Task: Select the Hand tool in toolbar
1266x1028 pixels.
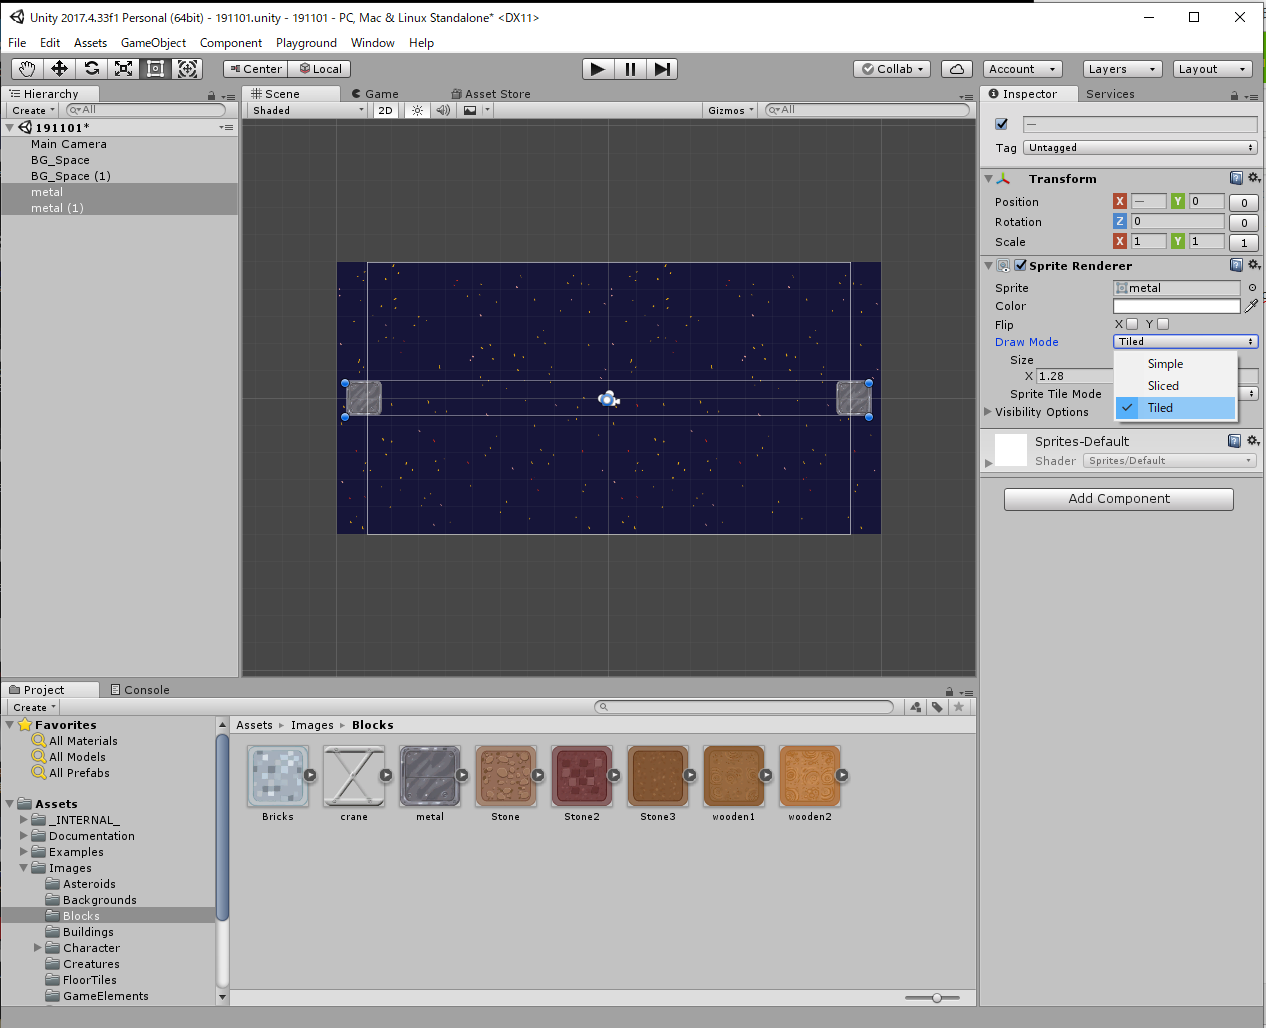Action: point(27,69)
